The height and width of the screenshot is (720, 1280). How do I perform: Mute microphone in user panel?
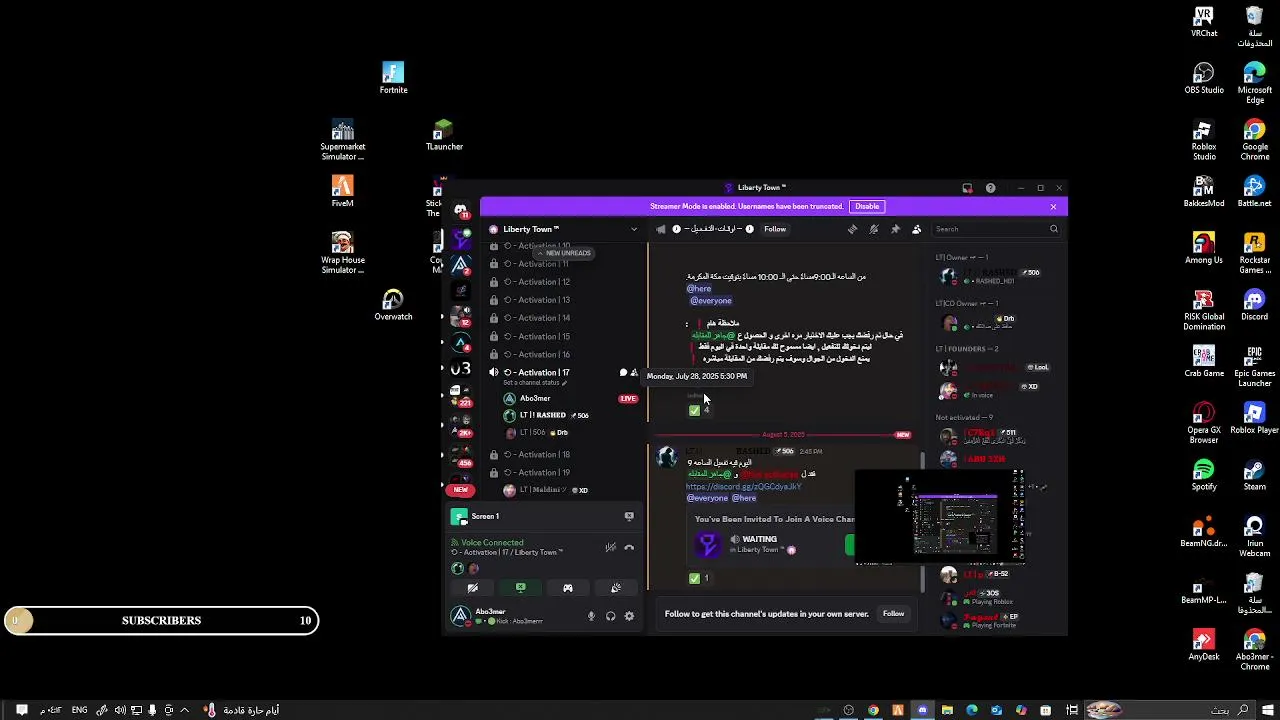point(591,616)
